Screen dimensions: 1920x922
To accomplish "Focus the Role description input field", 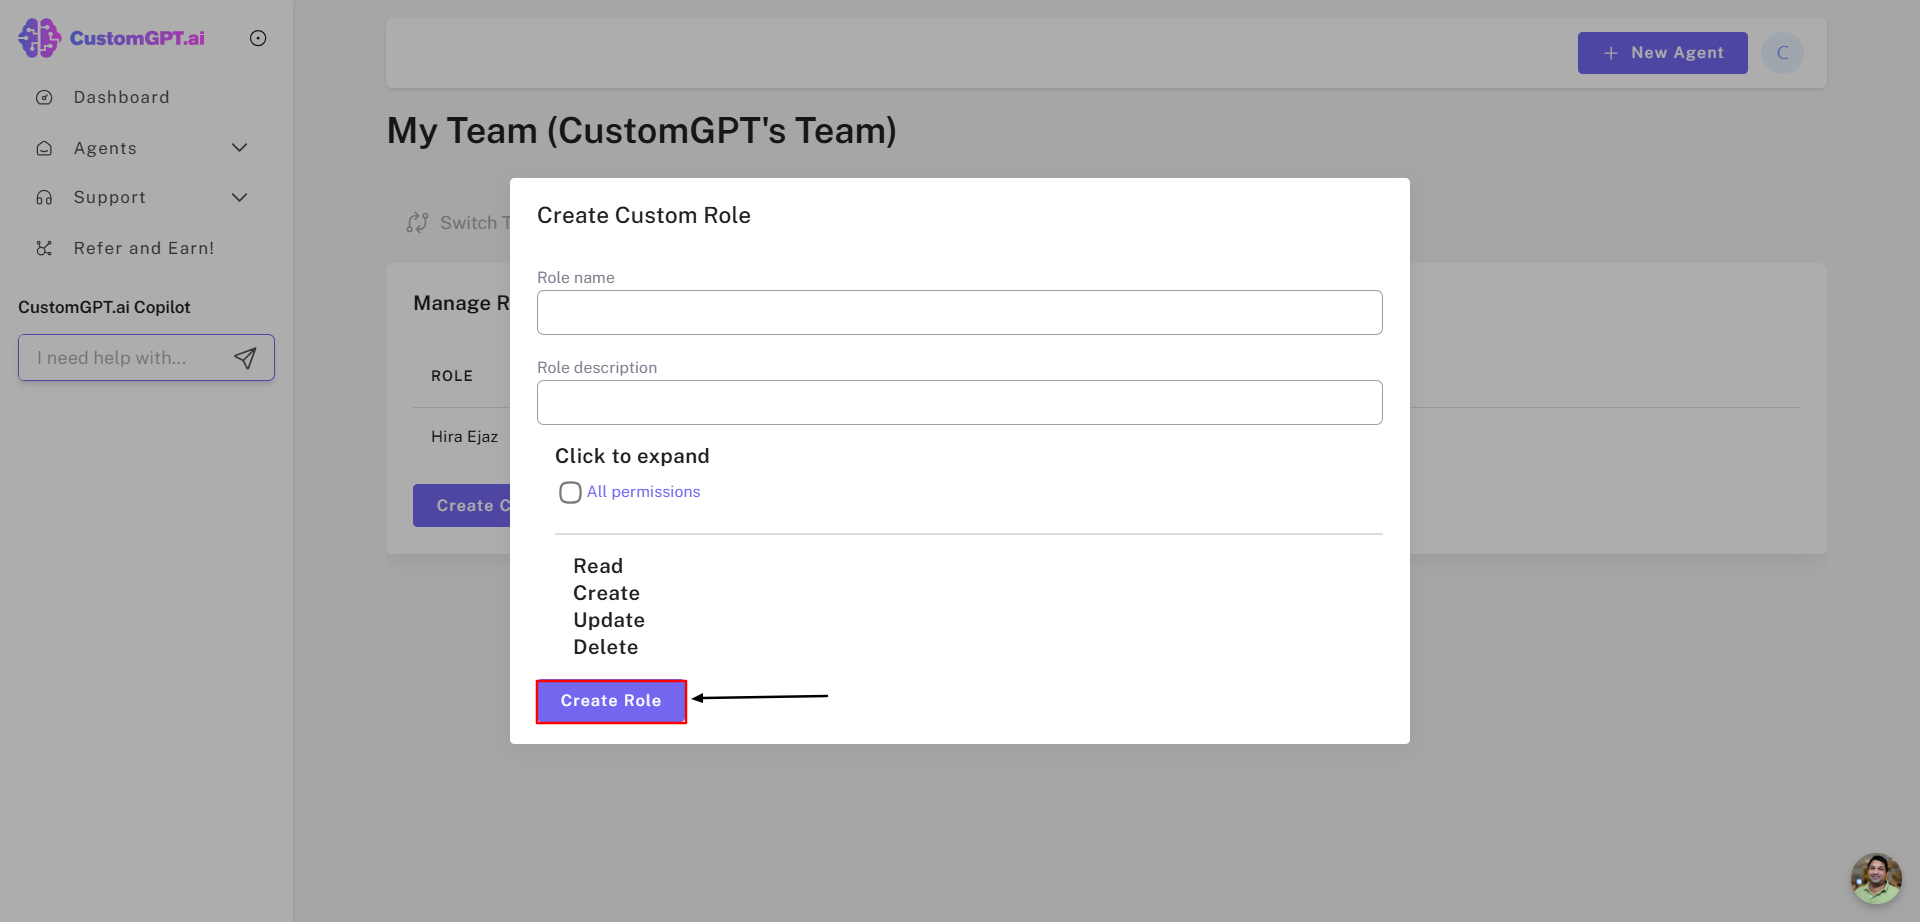I will [x=960, y=403].
